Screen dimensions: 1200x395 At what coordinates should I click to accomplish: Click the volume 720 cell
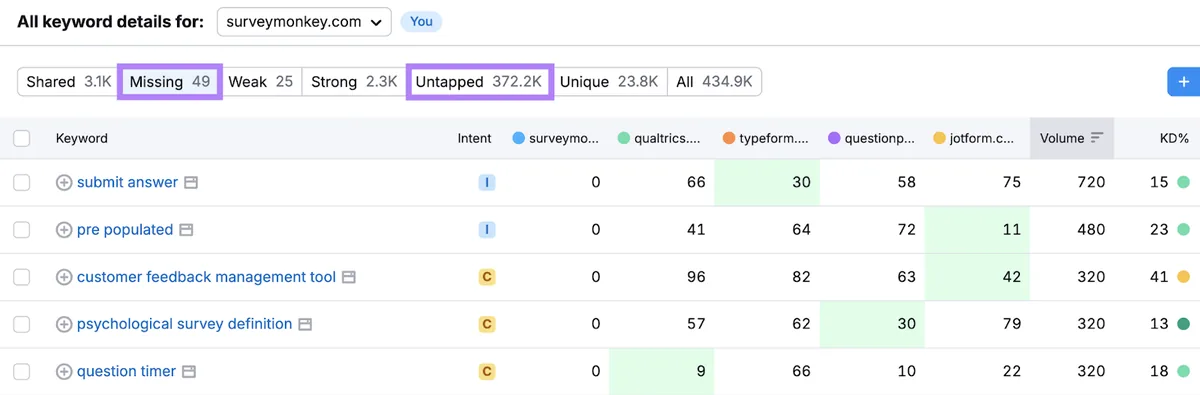click(1091, 182)
